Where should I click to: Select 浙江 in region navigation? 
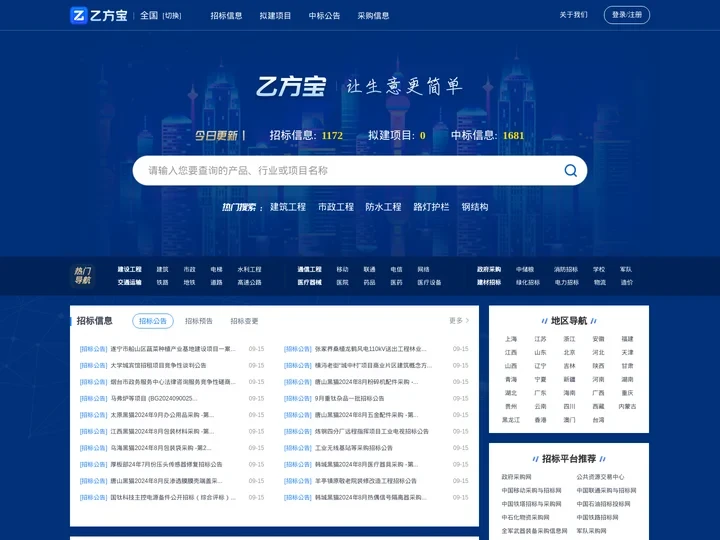pyautogui.click(x=569, y=339)
